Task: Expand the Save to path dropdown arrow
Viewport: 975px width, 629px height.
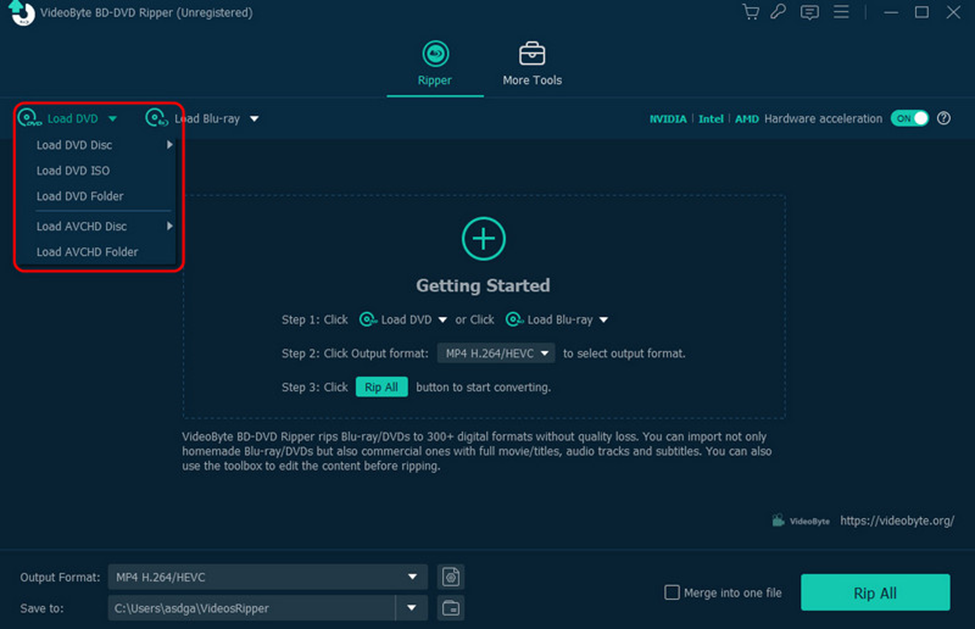Action: pos(412,608)
